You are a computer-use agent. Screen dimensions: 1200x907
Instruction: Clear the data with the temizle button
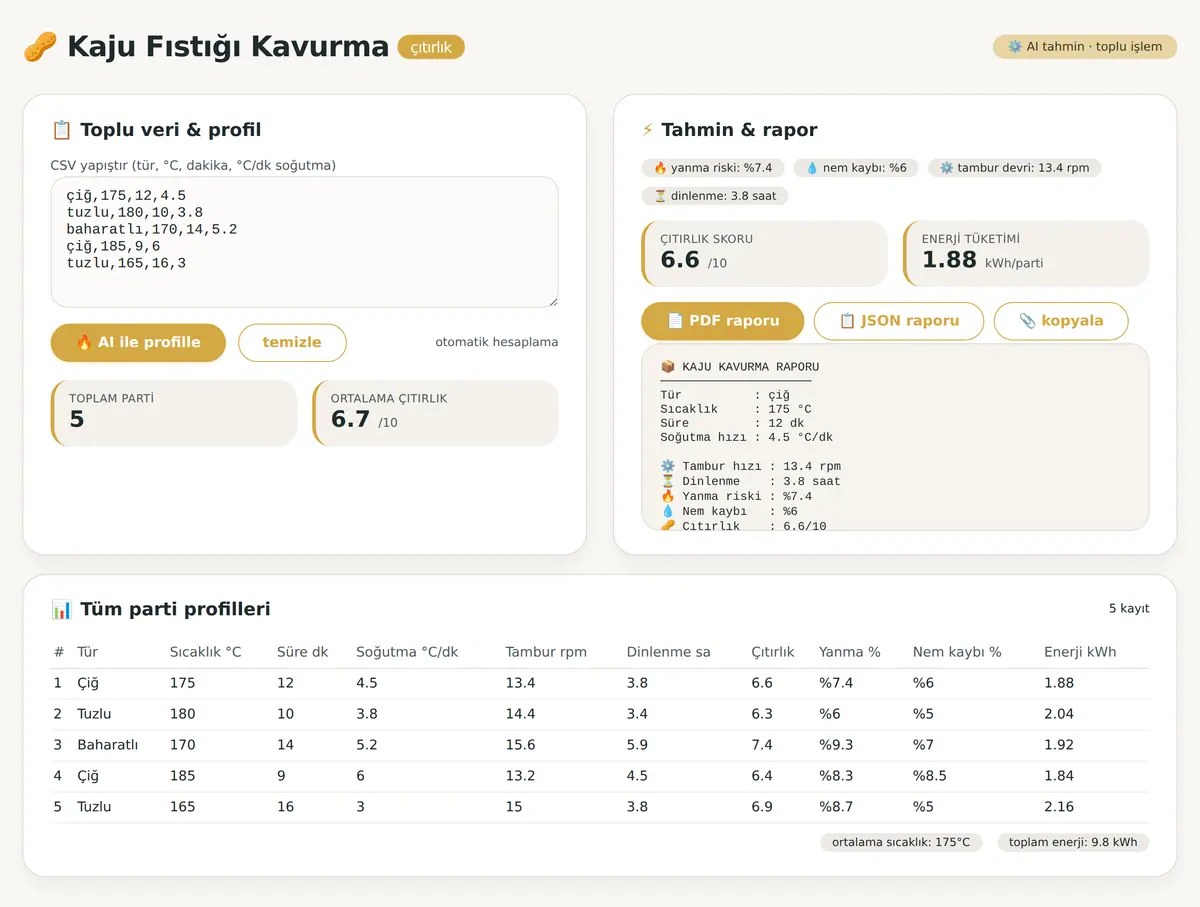292,342
